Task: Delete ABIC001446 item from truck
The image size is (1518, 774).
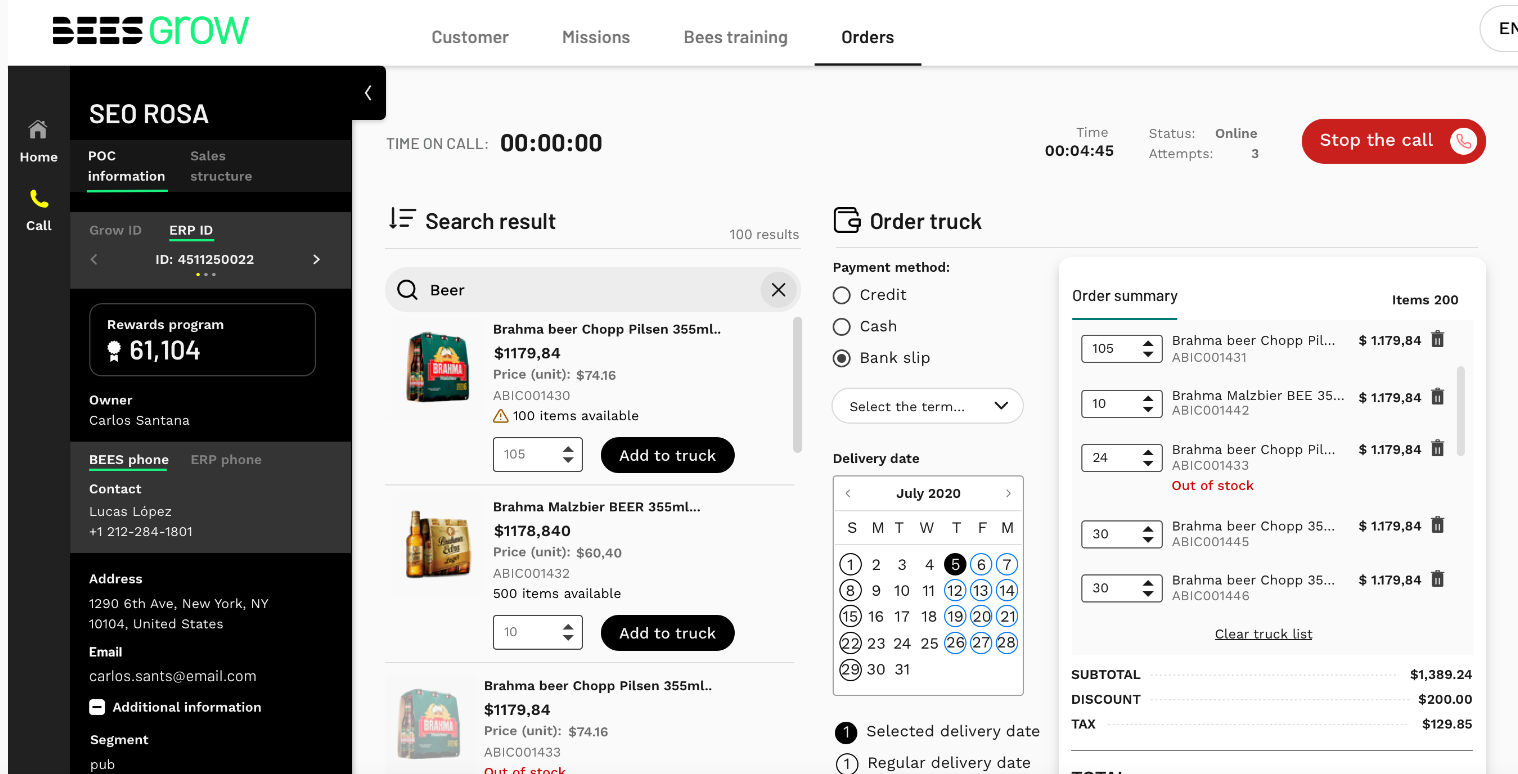Action: coord(1437,580)
